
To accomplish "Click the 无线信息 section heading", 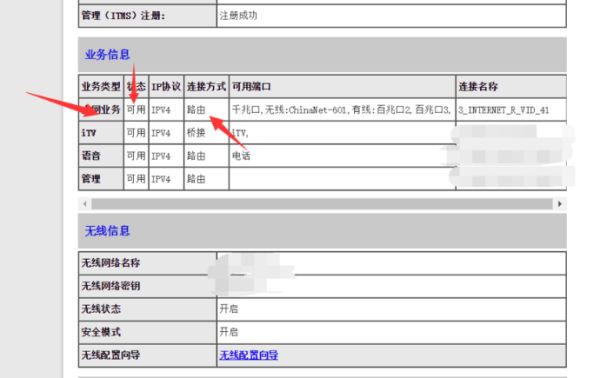I will [108, 231].
